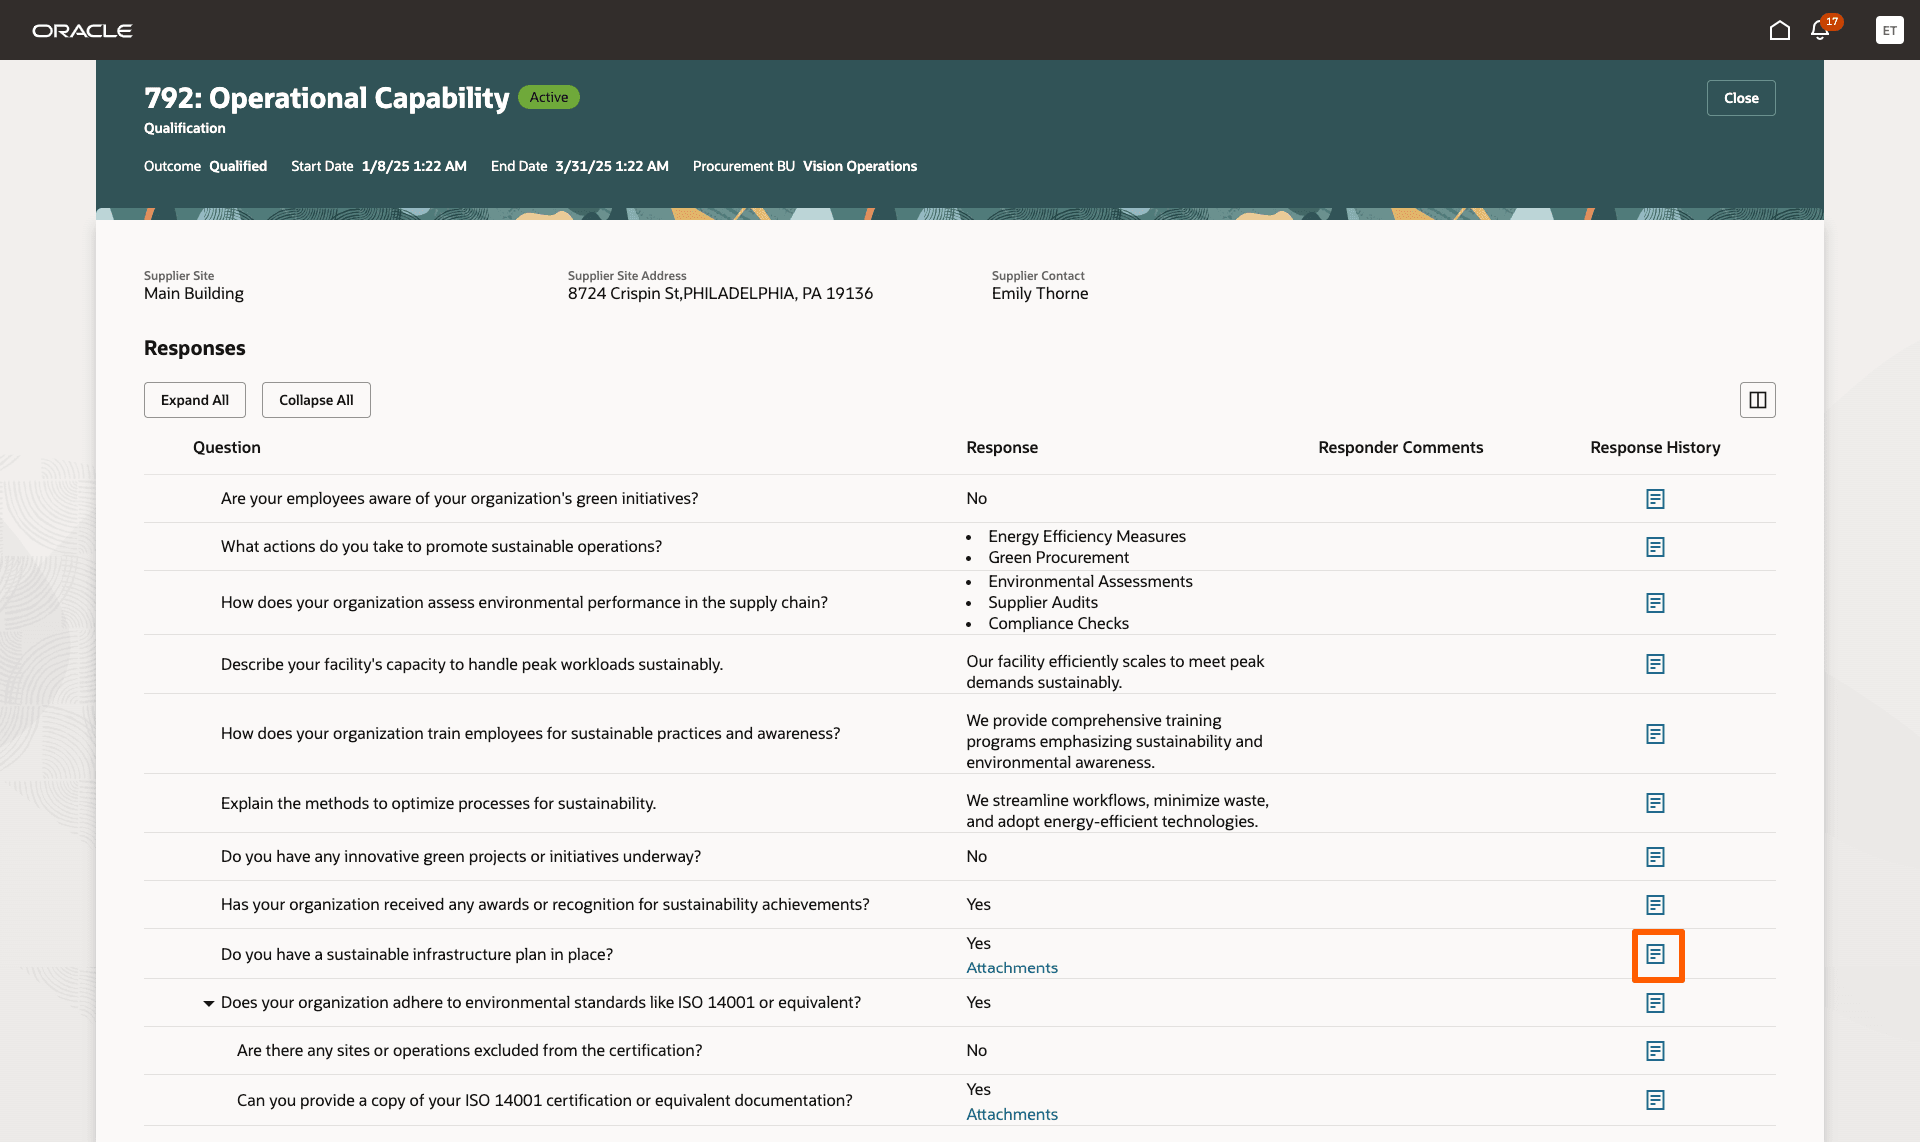1920x1143 pixels.
Task: Collapse the ISO 14001 standards question row
Action: pyautogui.click(x=208, y=1003)
